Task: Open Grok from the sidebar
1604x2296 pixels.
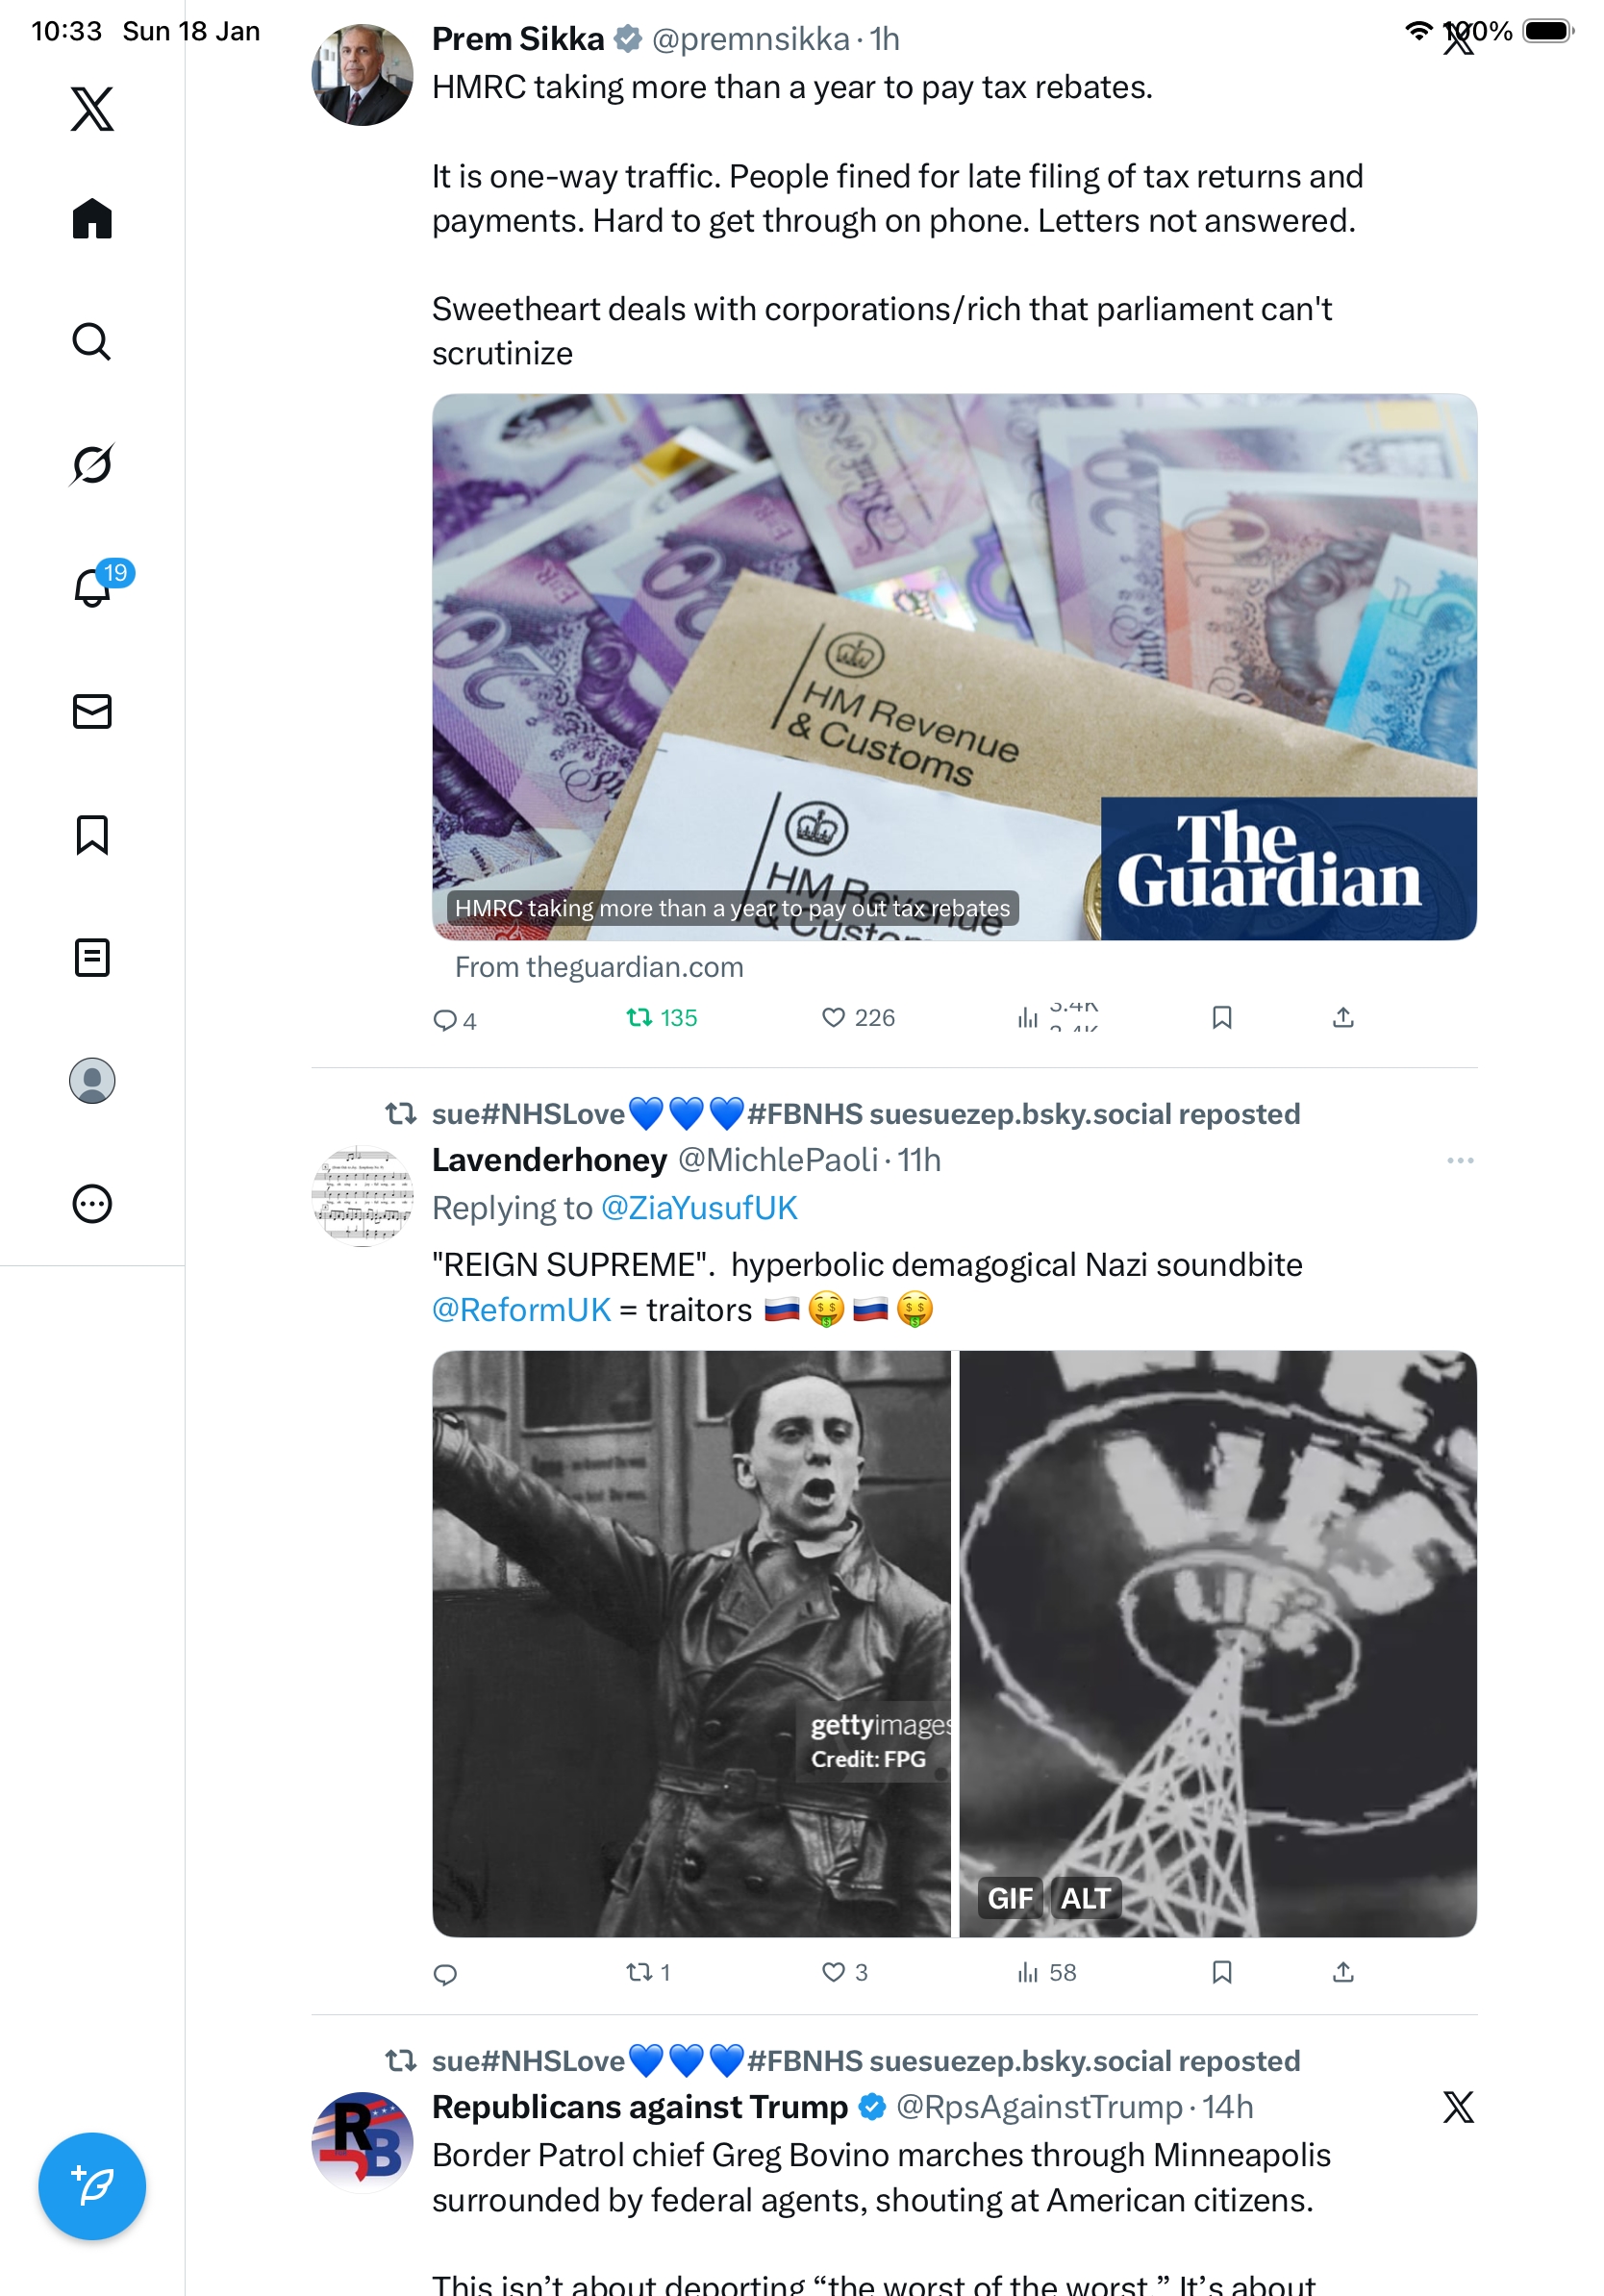Action: (x=92, y=464)
